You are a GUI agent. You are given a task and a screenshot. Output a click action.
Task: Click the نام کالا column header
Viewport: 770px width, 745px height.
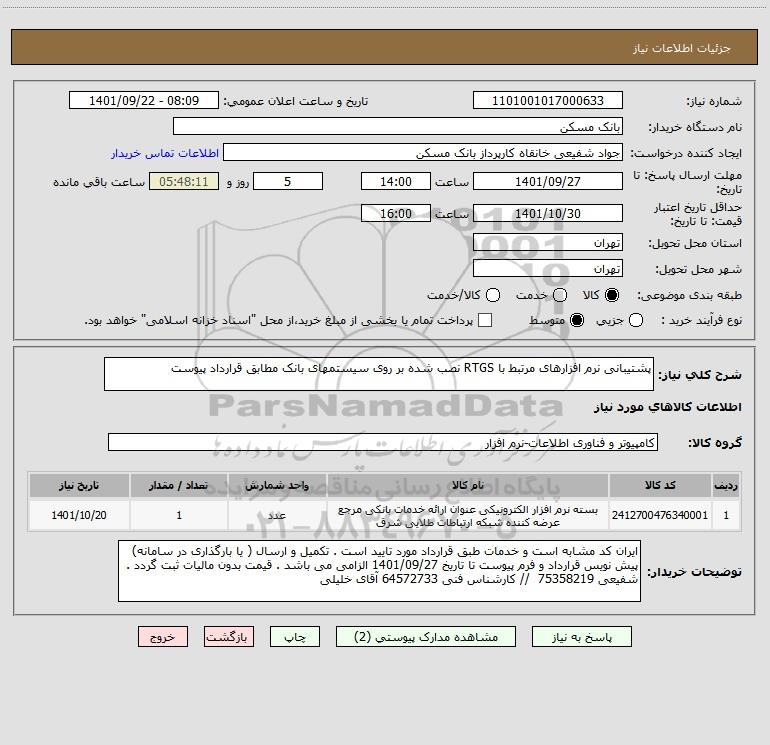click(x=468, y=485)
